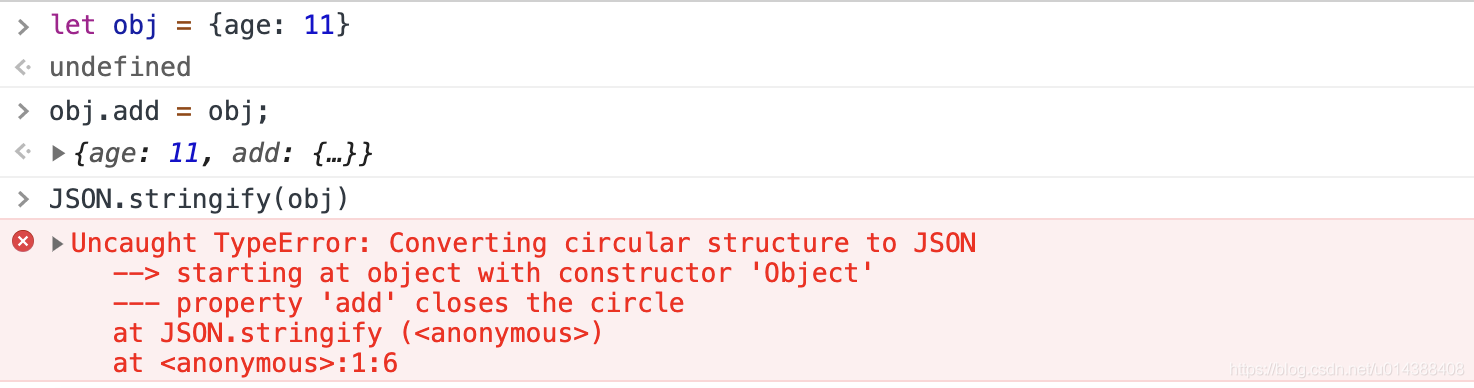Screen dimensions: 1474x388
Task: Click output arrow beside the object preview
Action: click(x=23, y=154)
